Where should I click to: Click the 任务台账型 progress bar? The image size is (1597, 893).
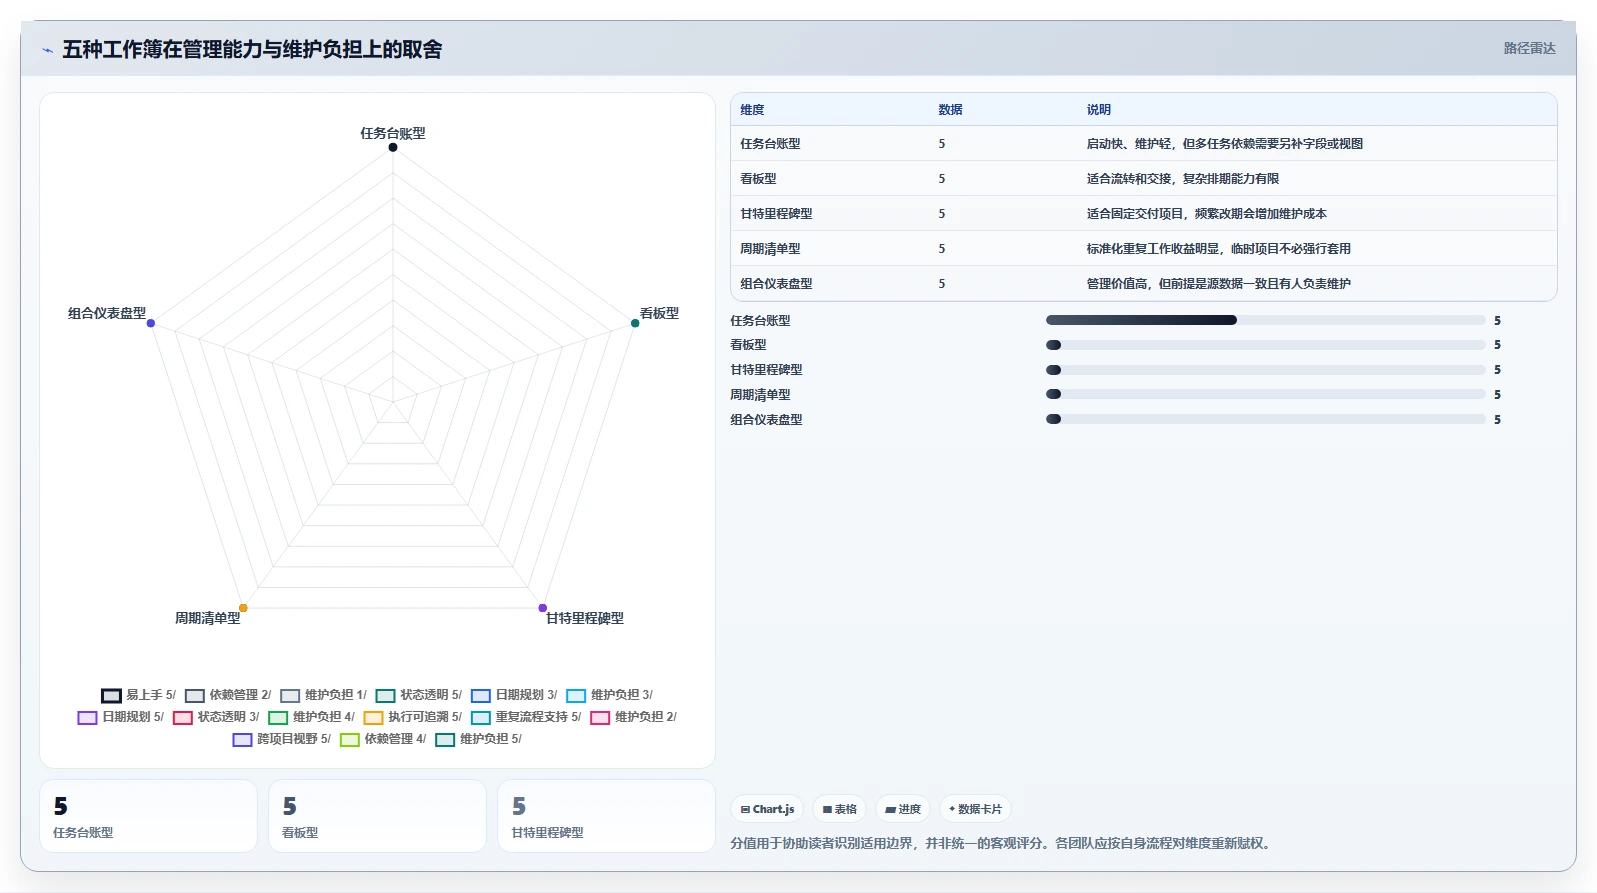click(1265, 320)
